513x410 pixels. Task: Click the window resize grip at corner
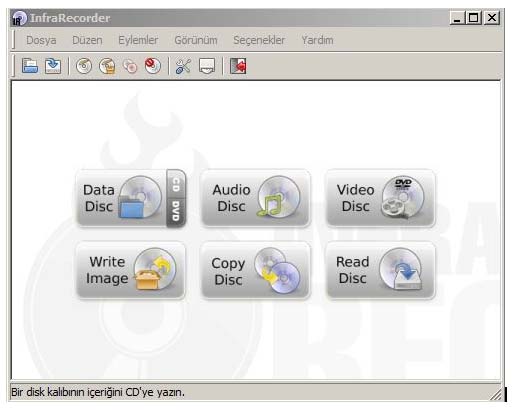[x=496, y=395]
